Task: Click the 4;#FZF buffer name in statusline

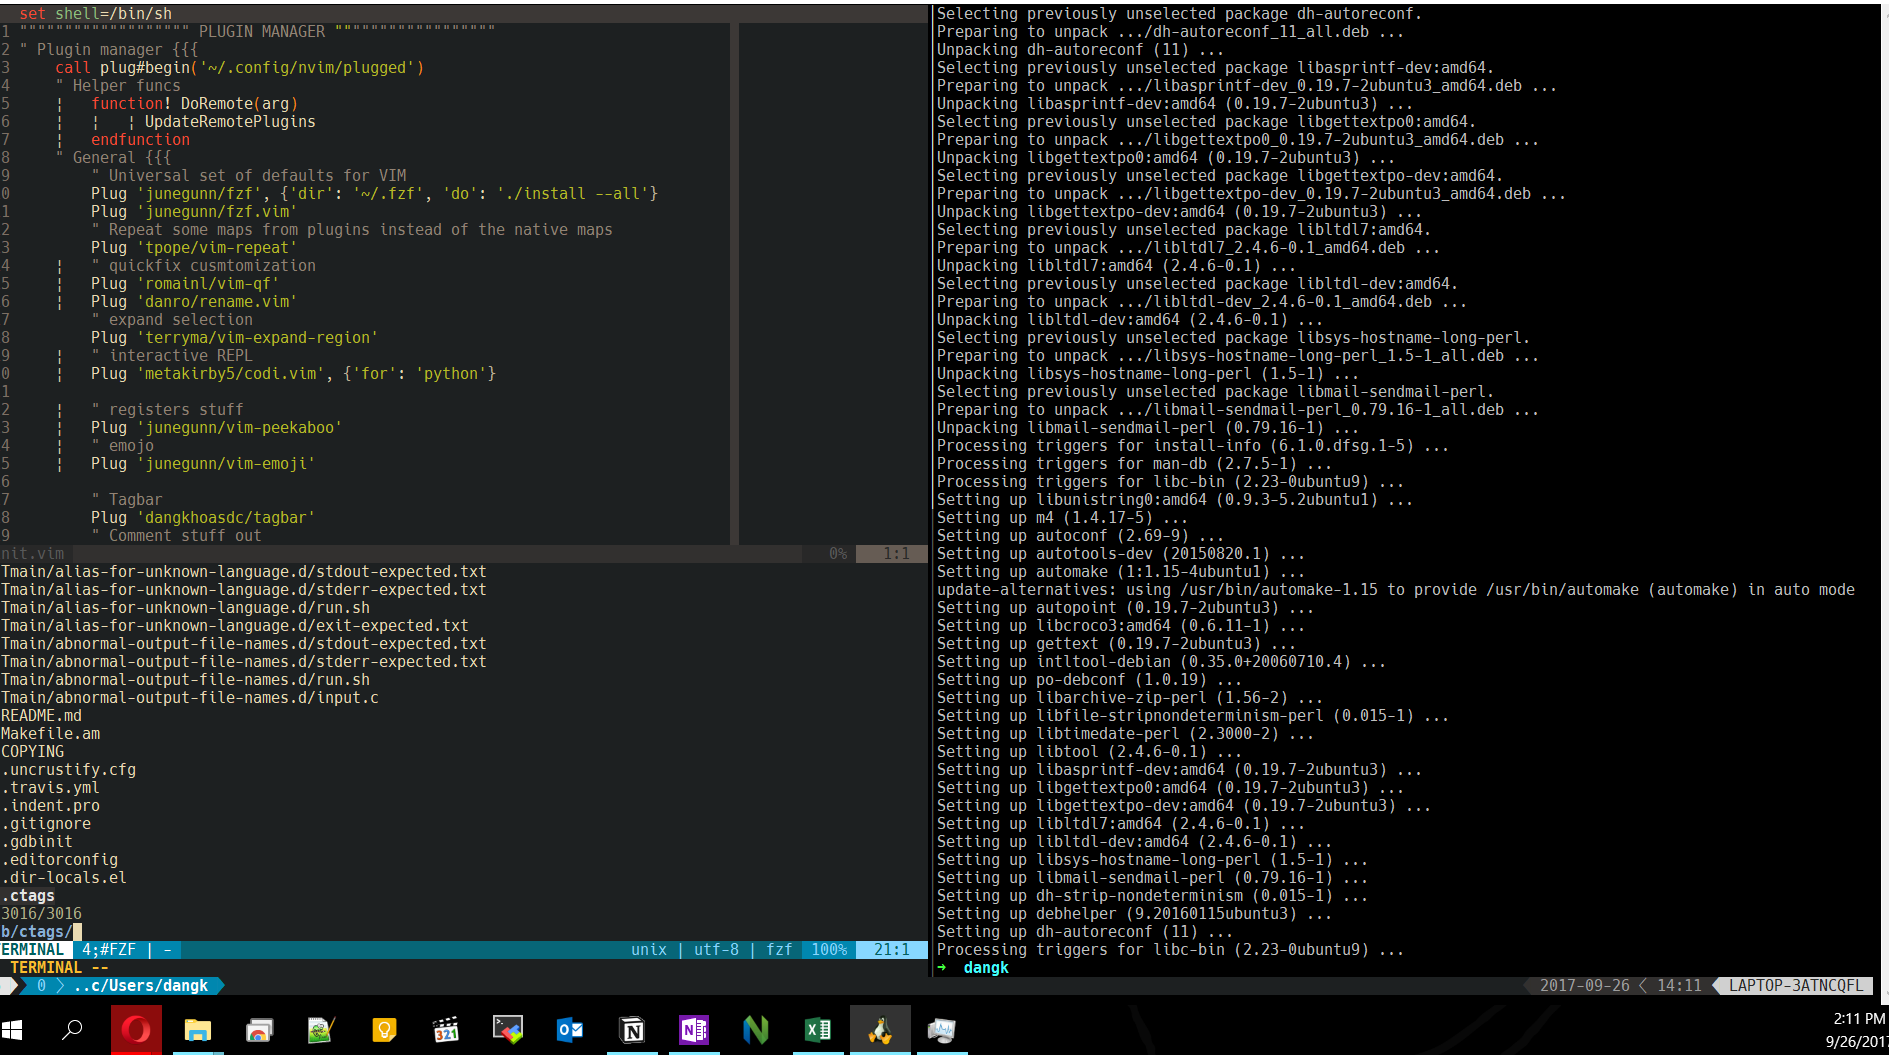Action: point(109,950)
